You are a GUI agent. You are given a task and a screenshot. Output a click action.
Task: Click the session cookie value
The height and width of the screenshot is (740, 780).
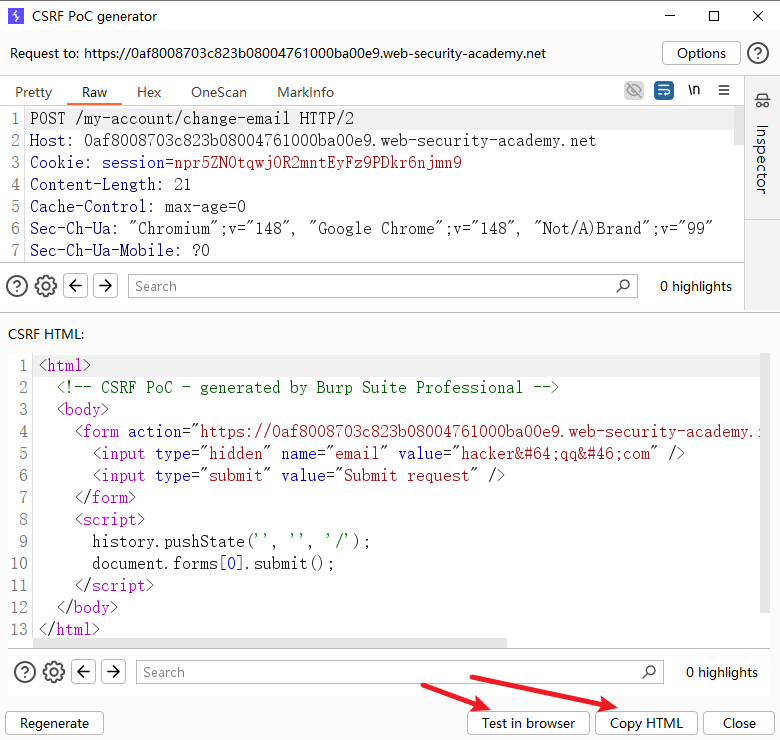(x=318, y=163)
